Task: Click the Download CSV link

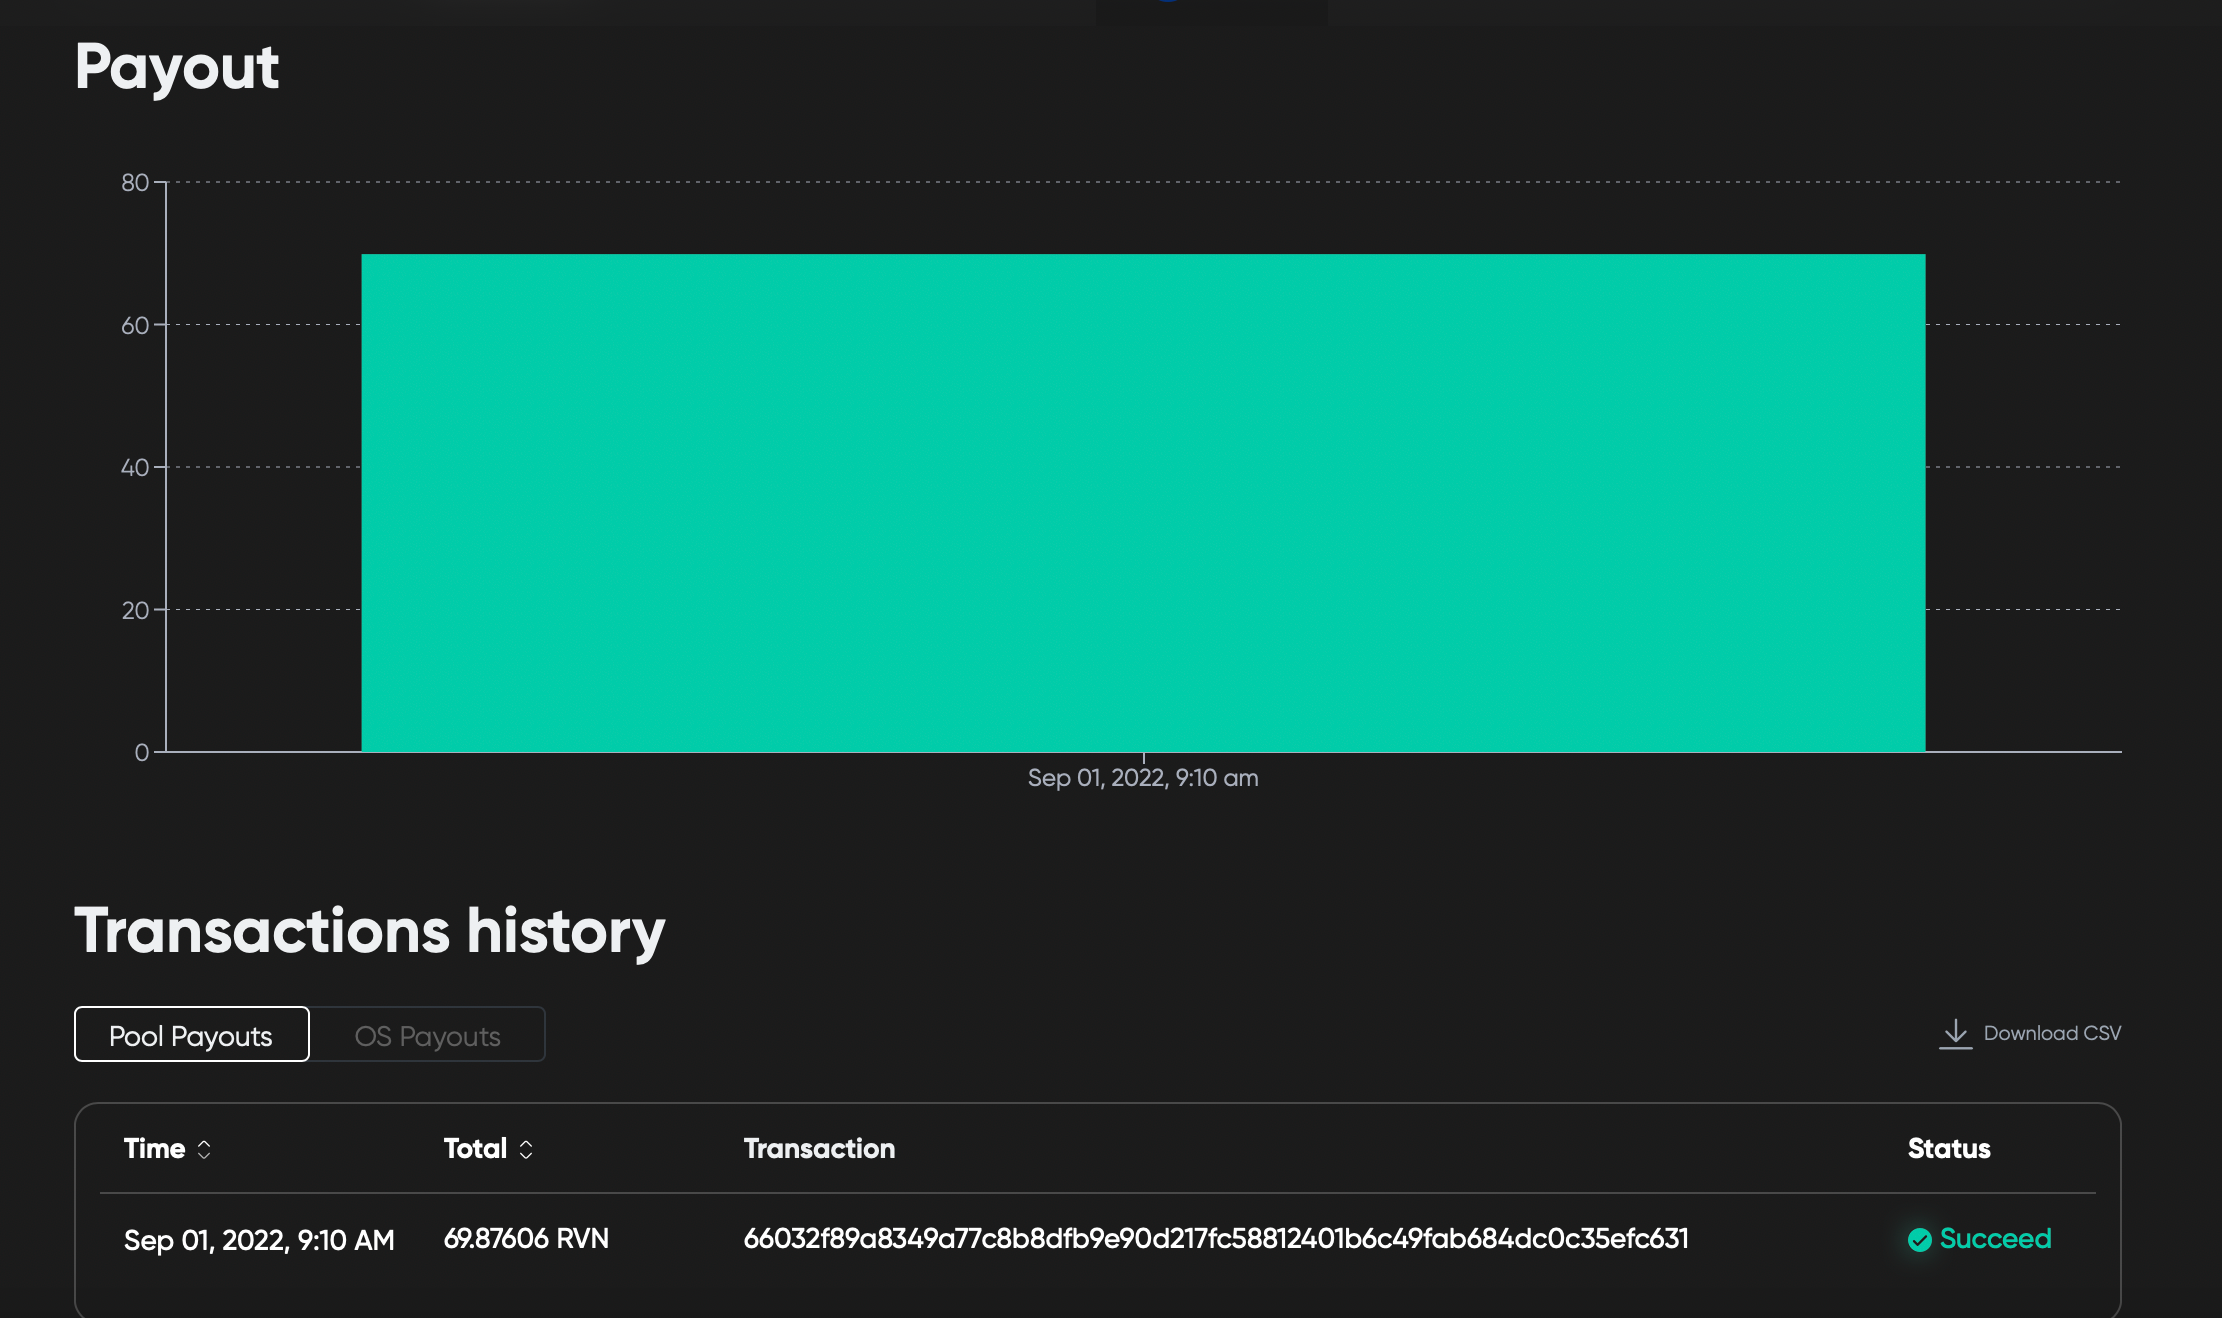Action: coord(2030,1033)
